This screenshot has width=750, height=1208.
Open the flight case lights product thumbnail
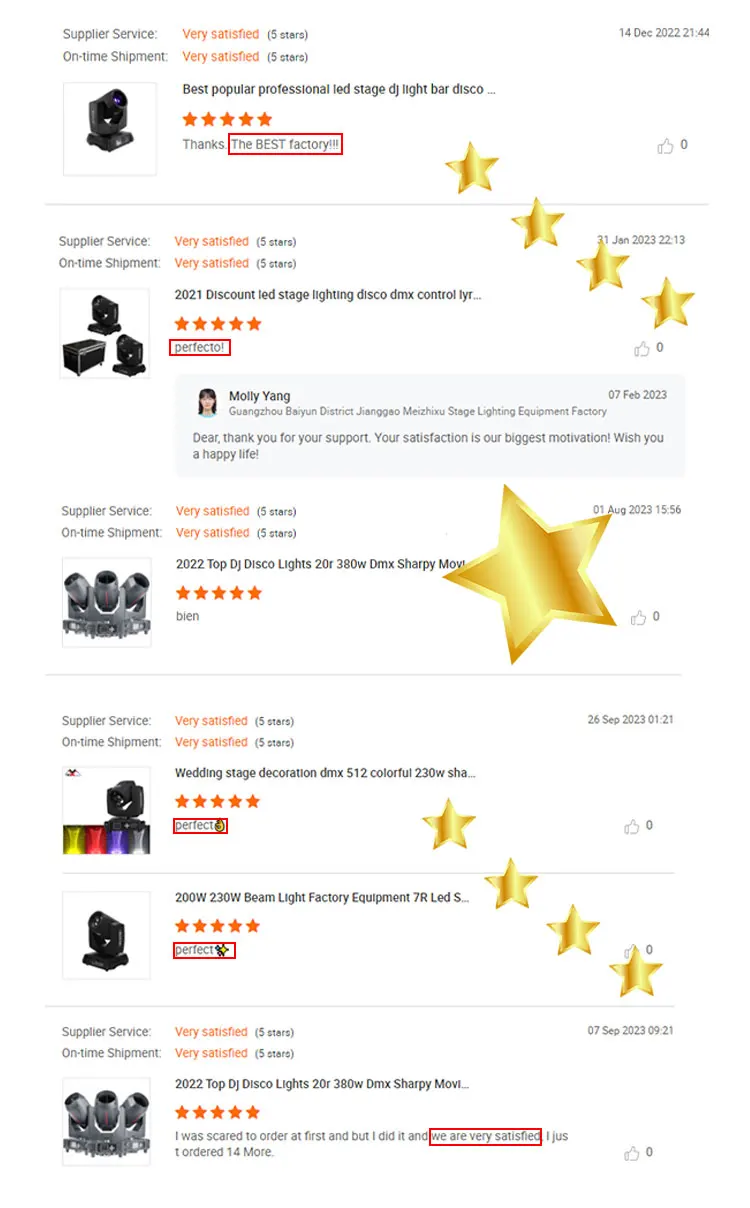click(x=105, y=333)
